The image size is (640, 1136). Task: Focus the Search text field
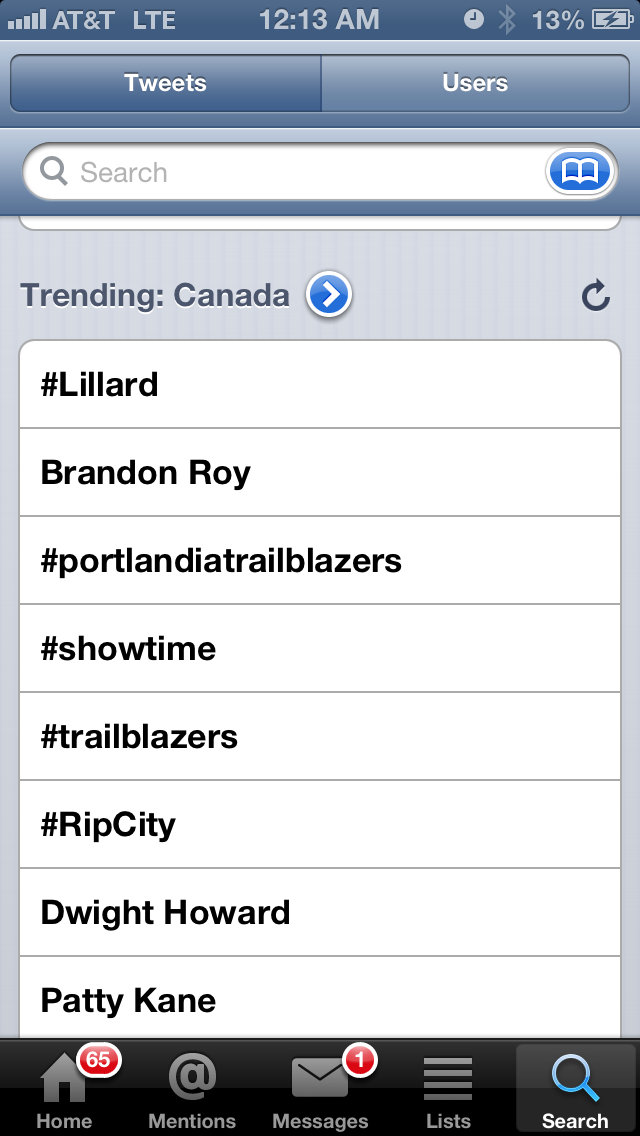pos(300,173)
